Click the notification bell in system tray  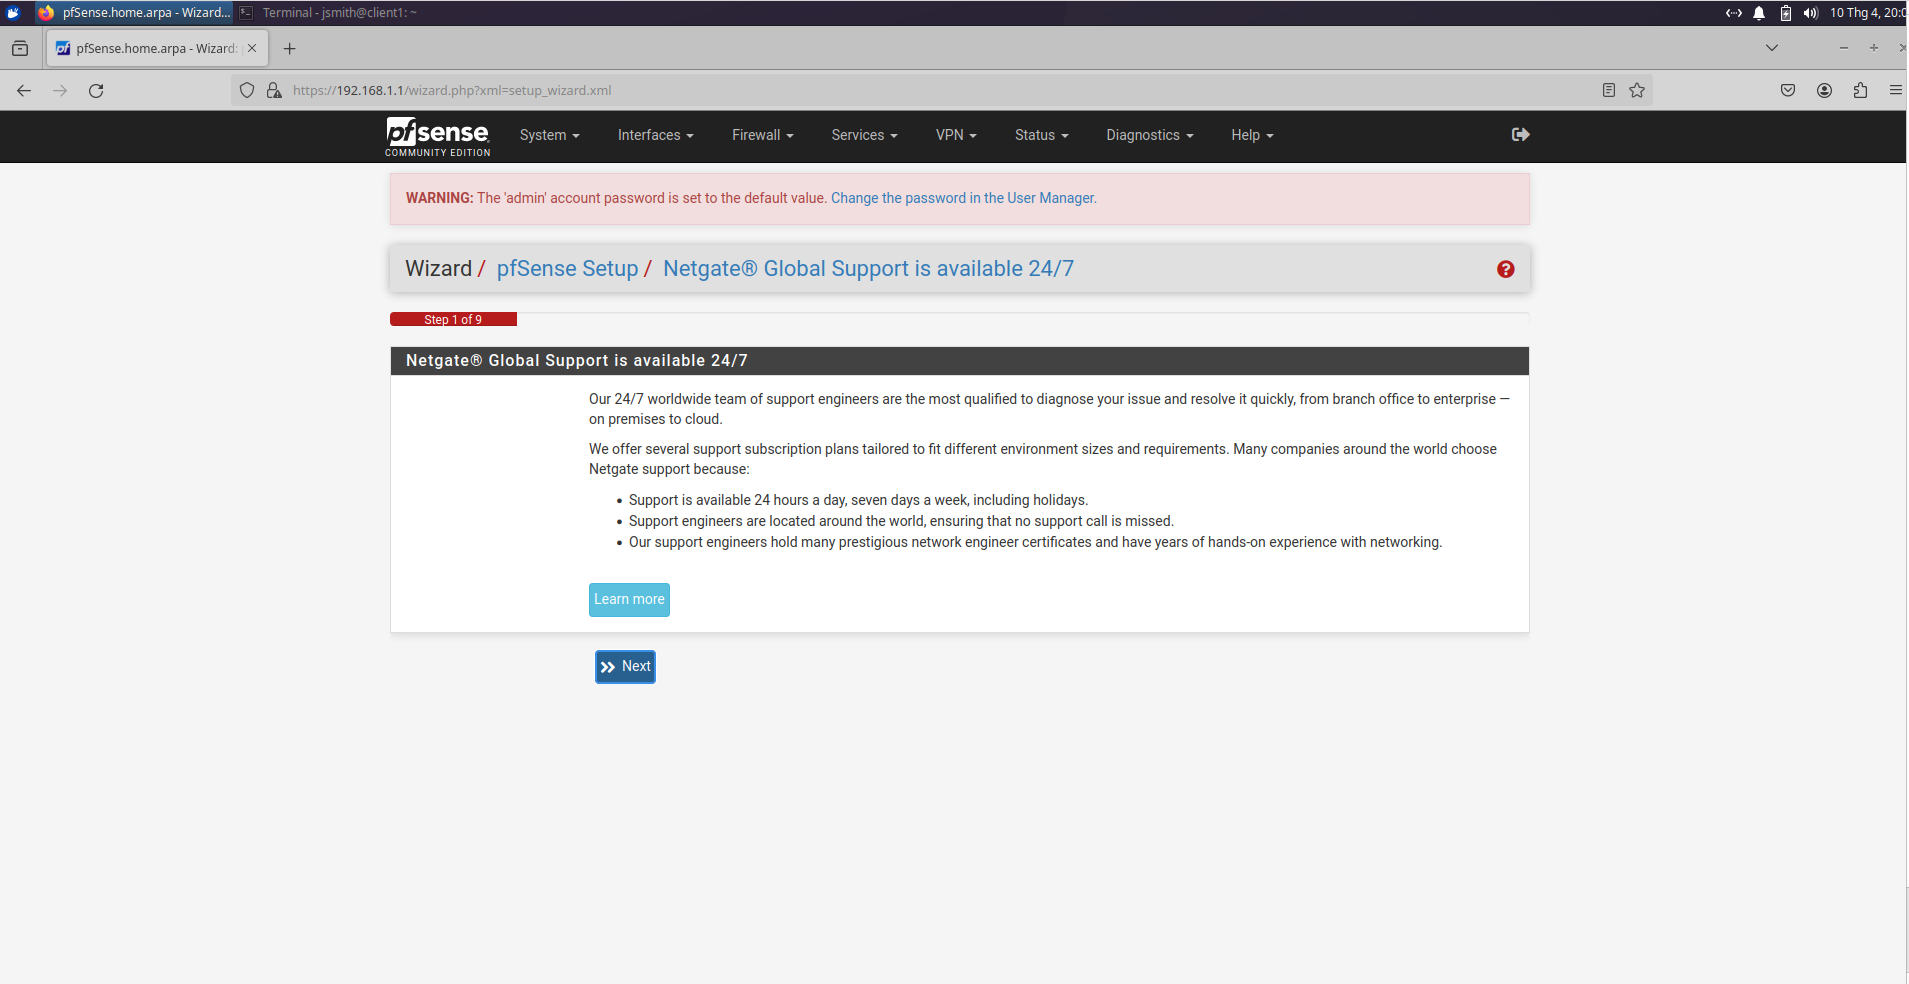click(x=1759, y=13)
